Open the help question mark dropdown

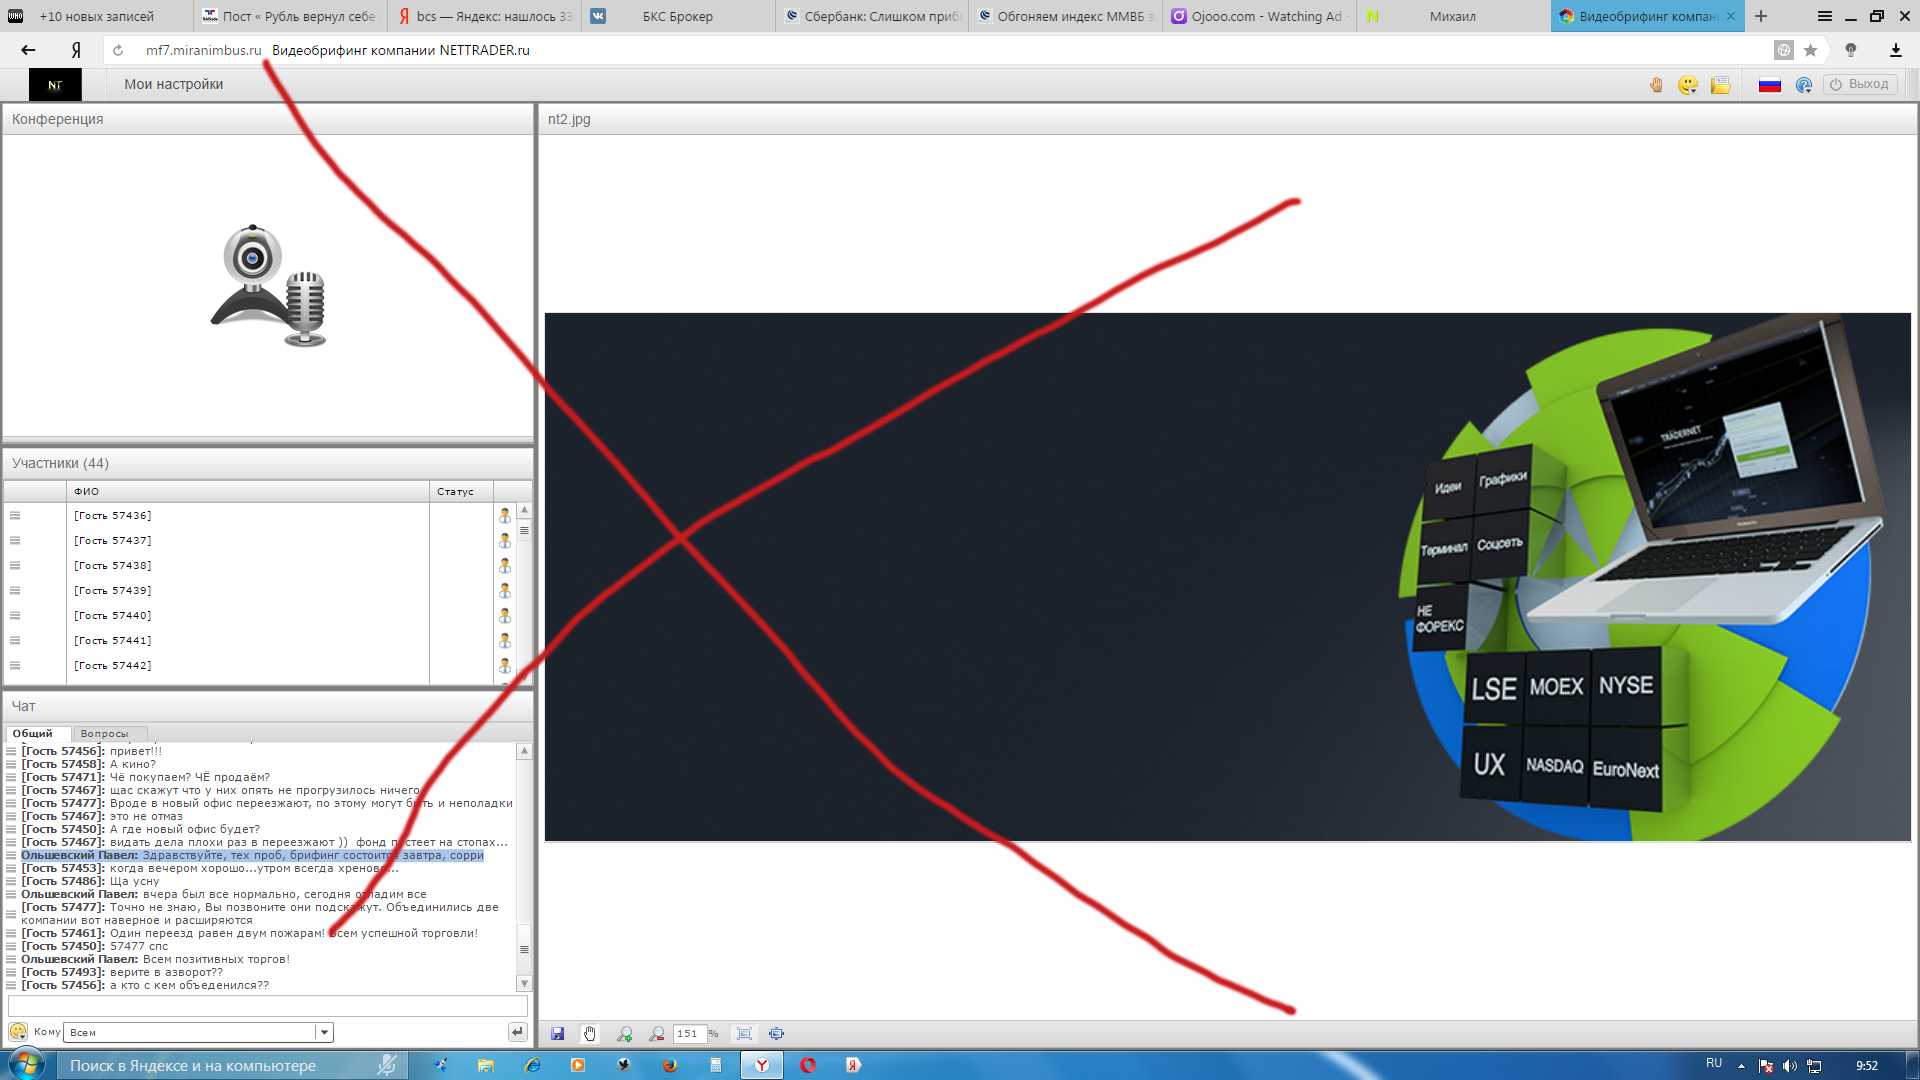(x=1804, y=85)
